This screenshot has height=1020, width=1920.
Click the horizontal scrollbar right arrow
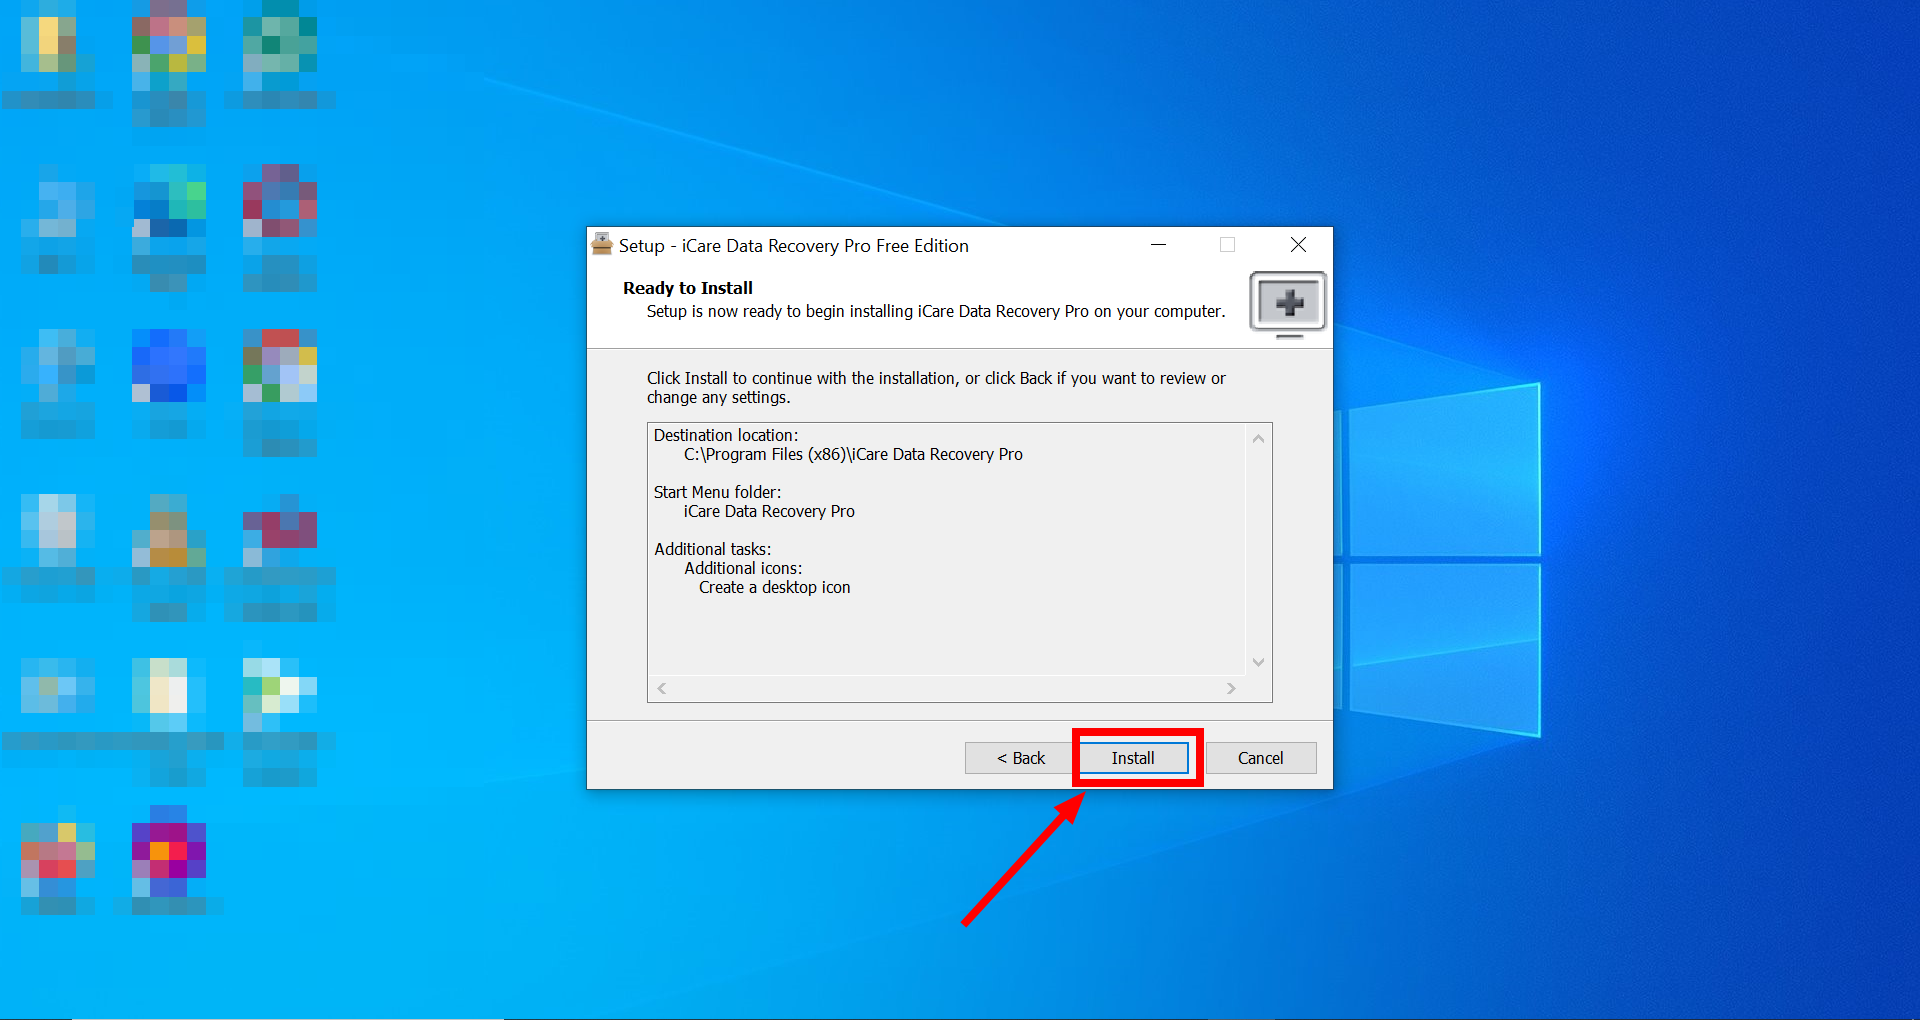click(1232, 688)
